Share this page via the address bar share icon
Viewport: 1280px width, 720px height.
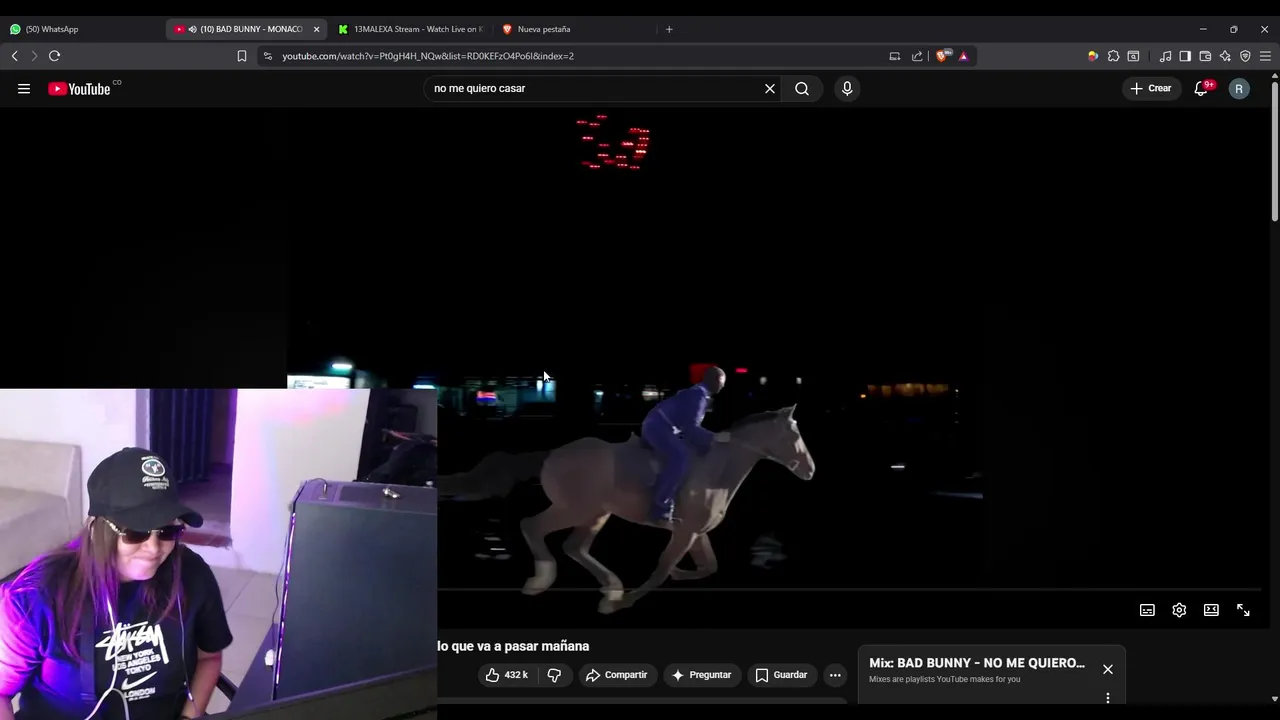(917, 56)
